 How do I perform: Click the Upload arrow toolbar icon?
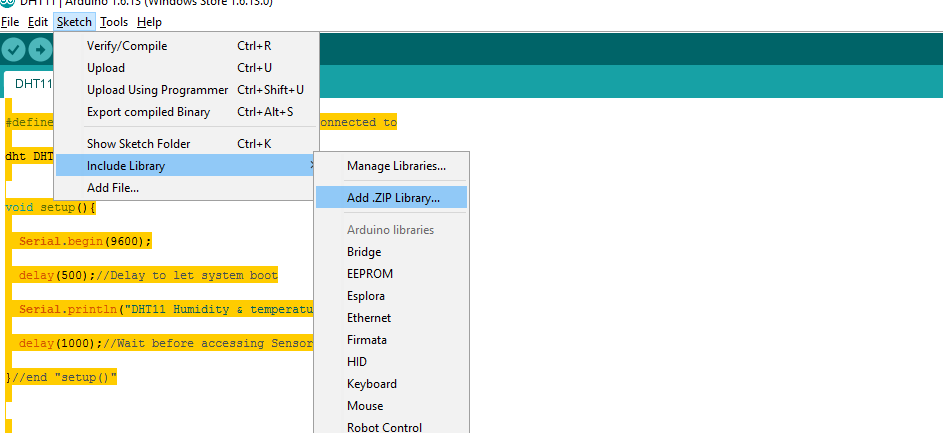click(40, 49)
